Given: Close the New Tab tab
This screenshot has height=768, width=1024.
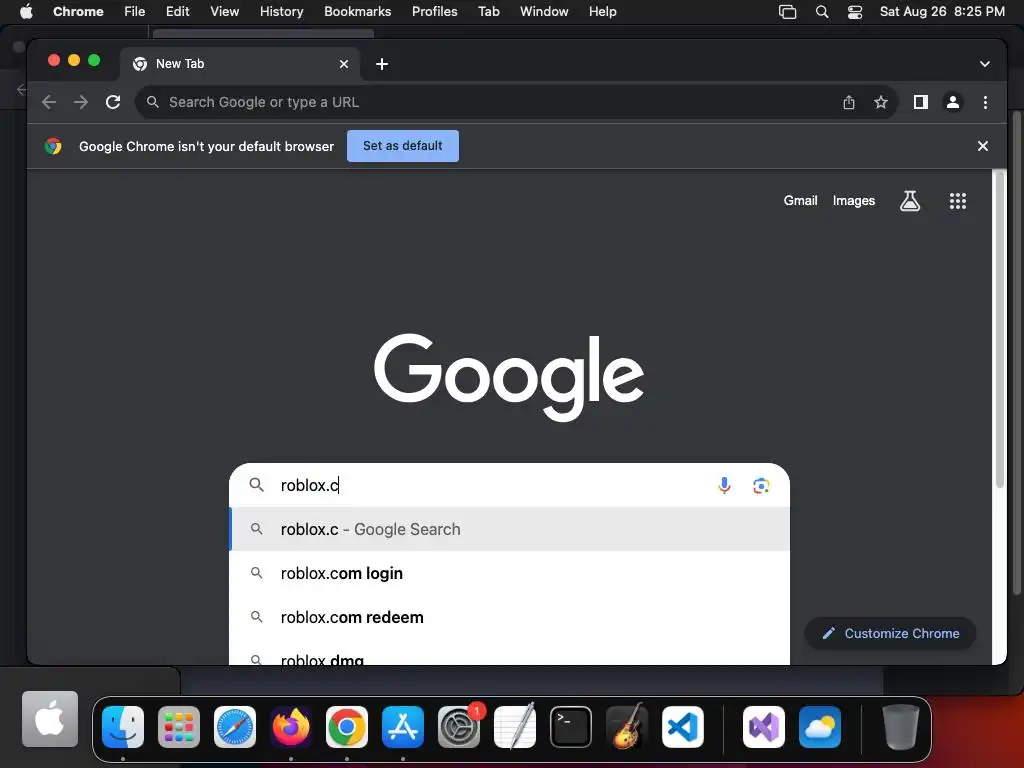Looking at the screenshot, I should [x=344, y=64].
